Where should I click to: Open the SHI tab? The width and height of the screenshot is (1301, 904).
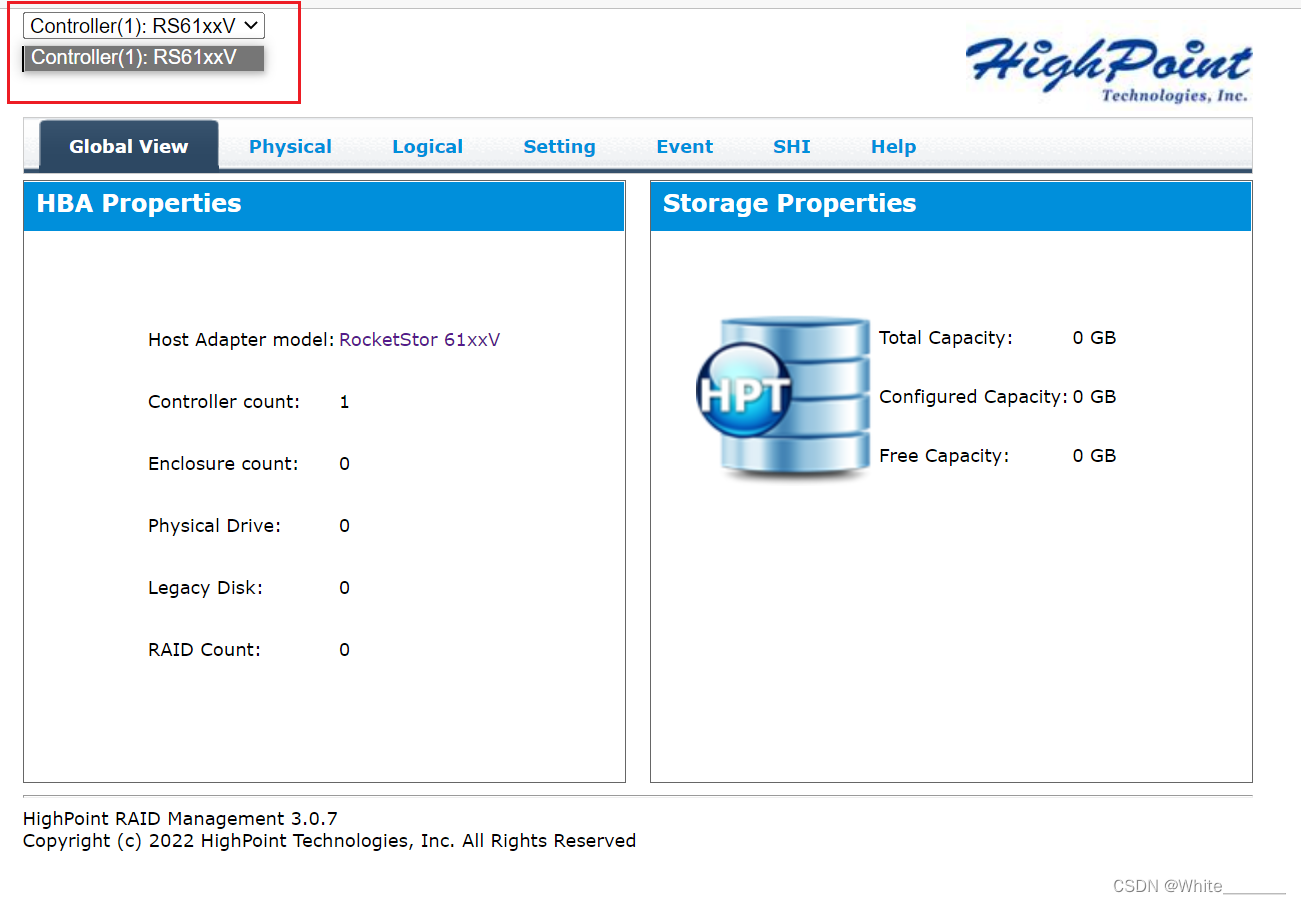[791, 146]
